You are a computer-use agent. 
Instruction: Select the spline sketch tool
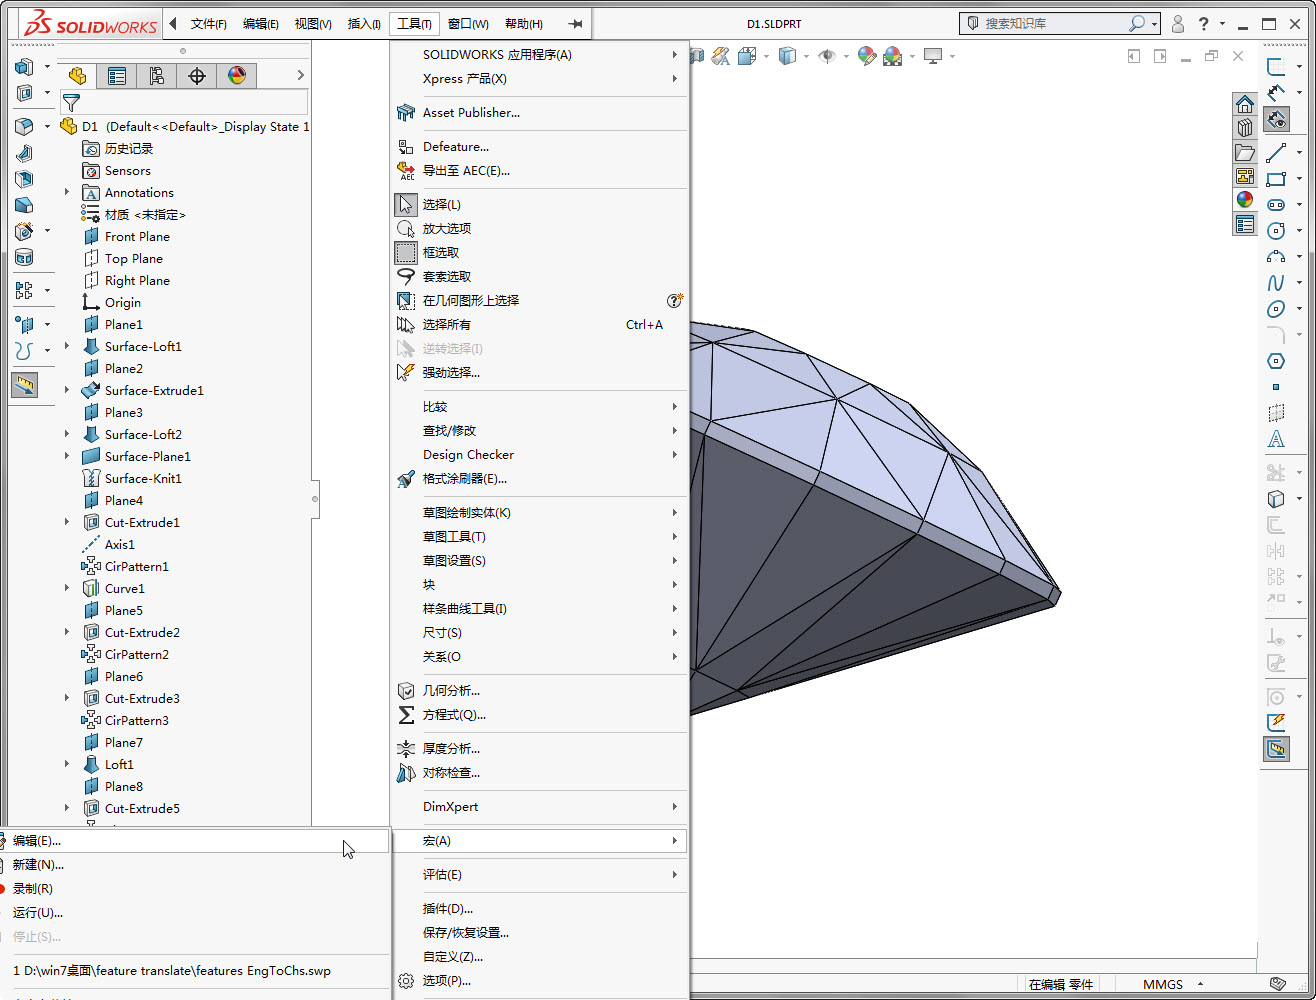[1276, 283]
